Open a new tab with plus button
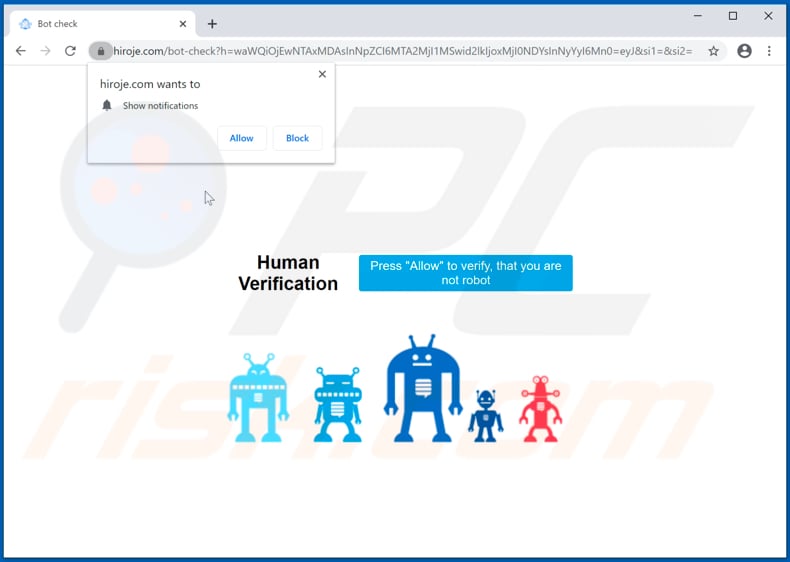This screenshot has width=790, height=562. pyautogui.click(x=212, y=24)
